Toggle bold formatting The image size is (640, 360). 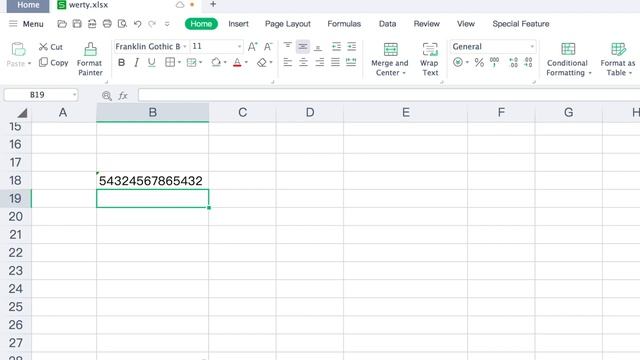[x=121, y=62]
